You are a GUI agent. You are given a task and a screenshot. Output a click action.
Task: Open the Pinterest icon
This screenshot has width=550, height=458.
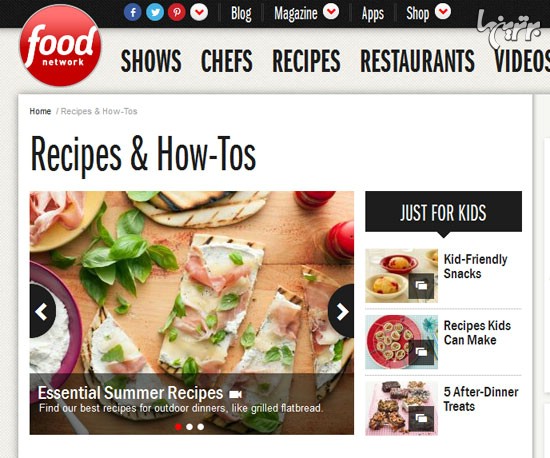177,12
